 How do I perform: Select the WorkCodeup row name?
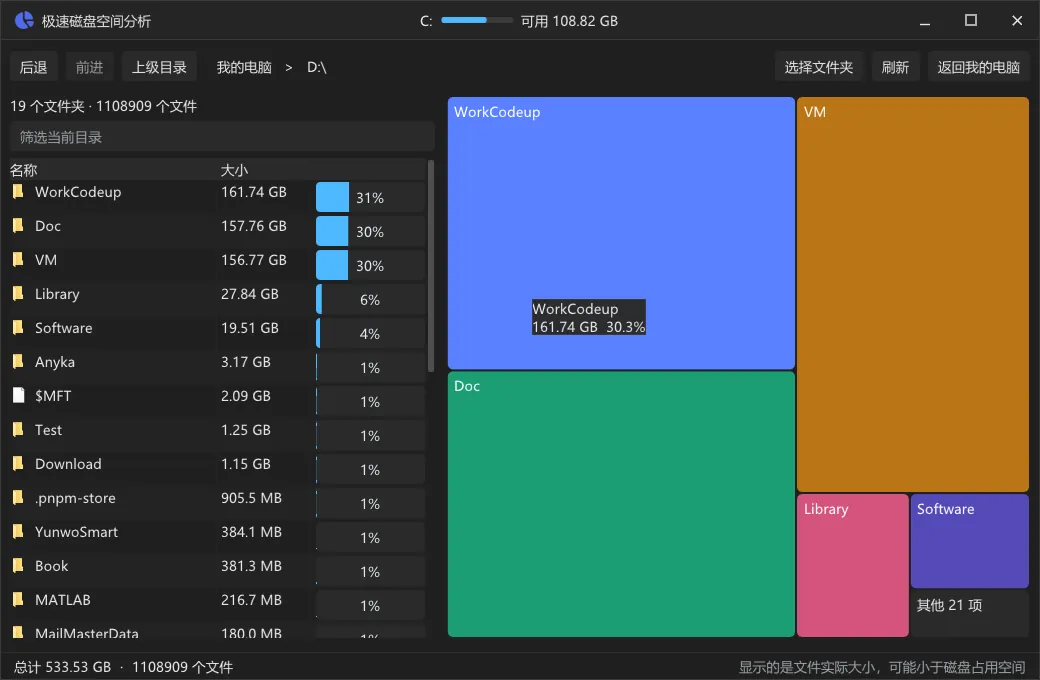point(78,192)
